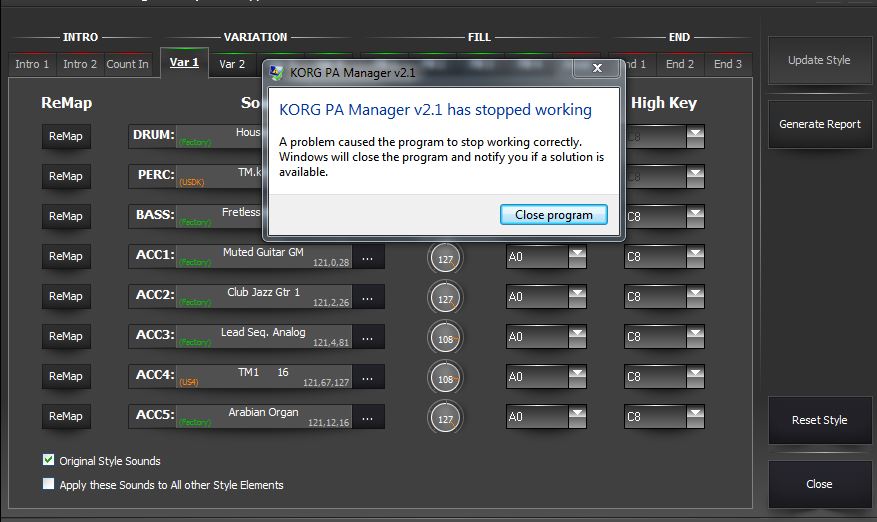Expand the ACC1 low key A0 dropdown
This screenshot has width=877, height=522.
(577, 257)
